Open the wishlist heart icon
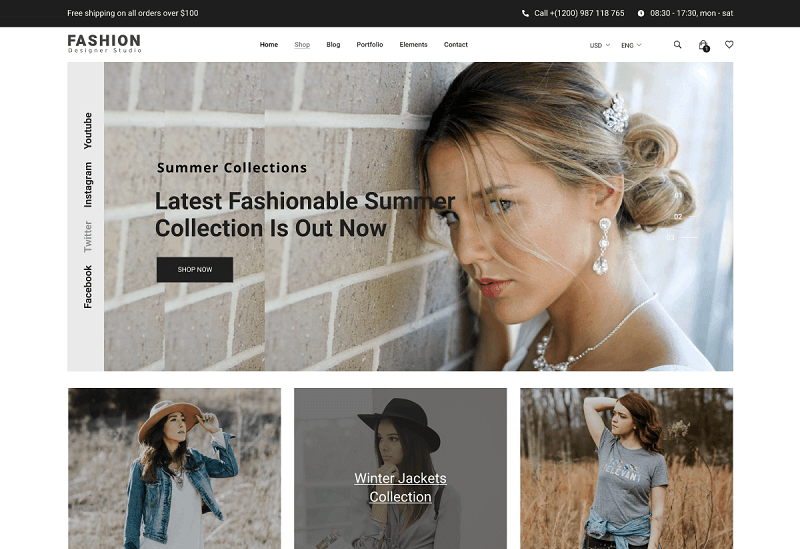This screenshot has height=549, width=800. click(729, 44)
